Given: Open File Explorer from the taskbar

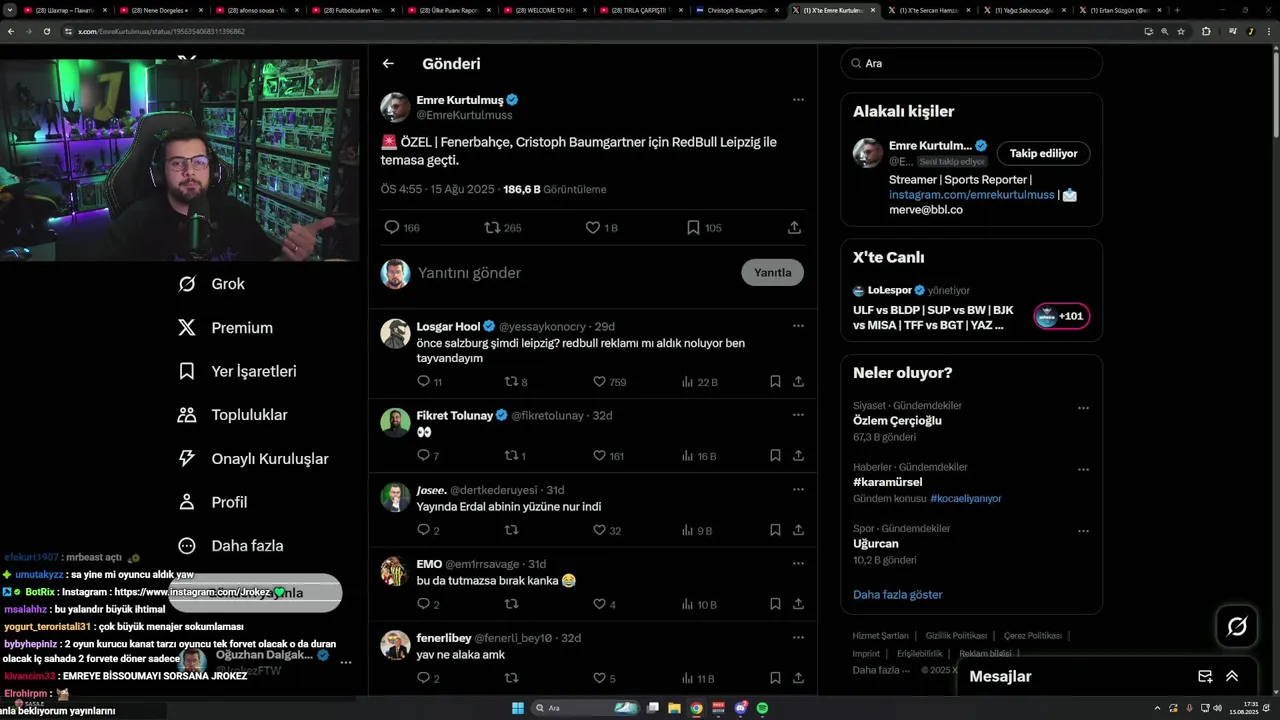Looking at the screenshot, I should coord(674,708).
